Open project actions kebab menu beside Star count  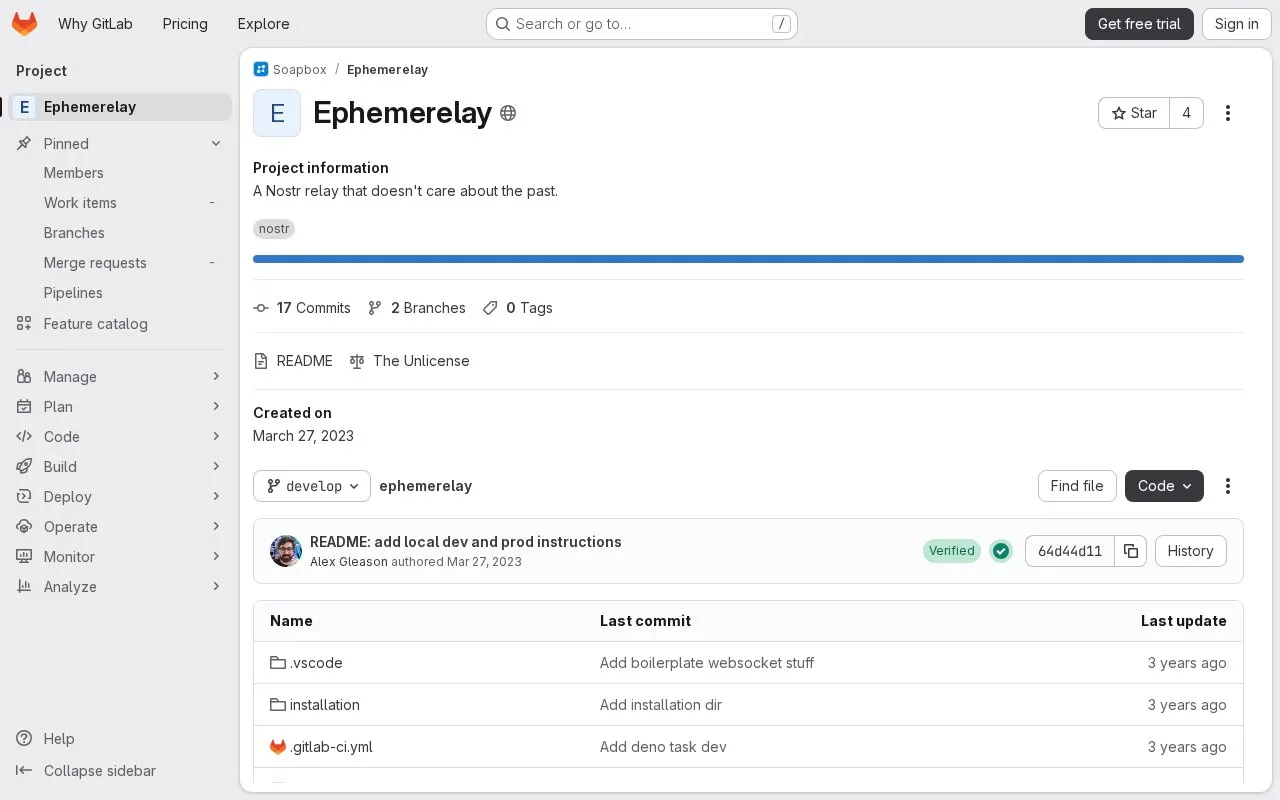coord(1228,113)
